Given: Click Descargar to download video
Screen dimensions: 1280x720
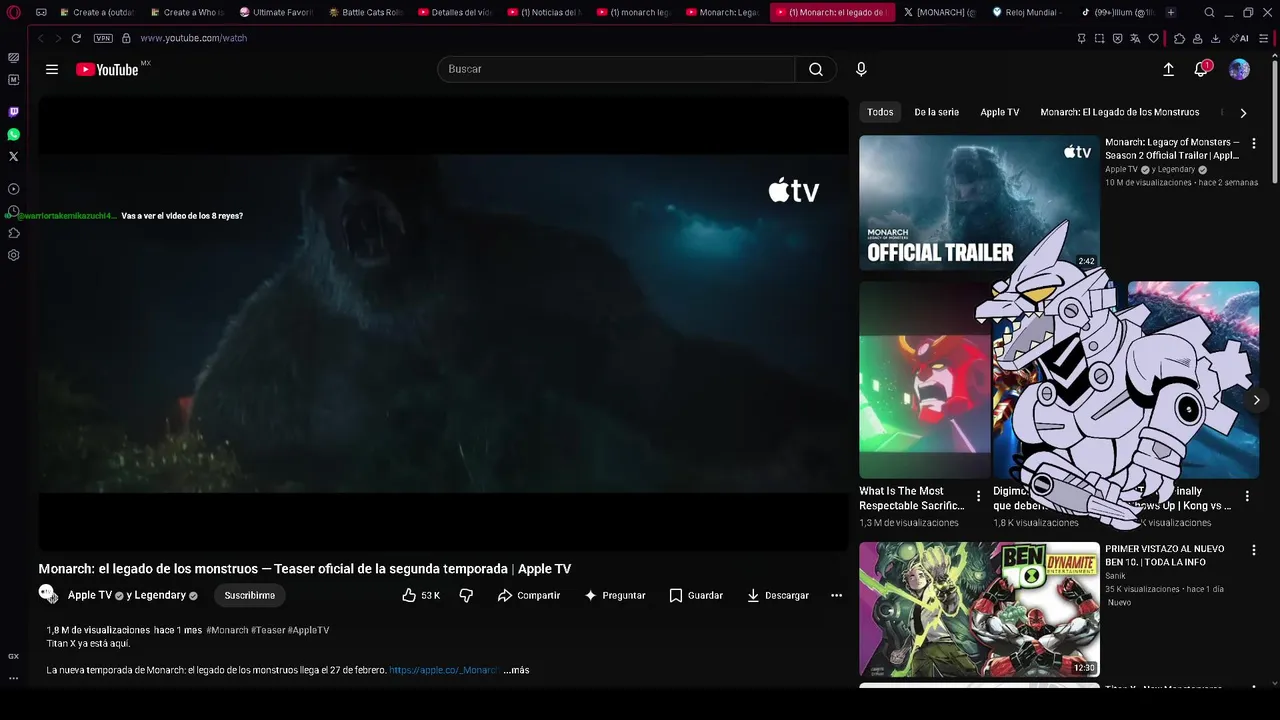Looking at the screenshot, I should [x=778, y=595].
